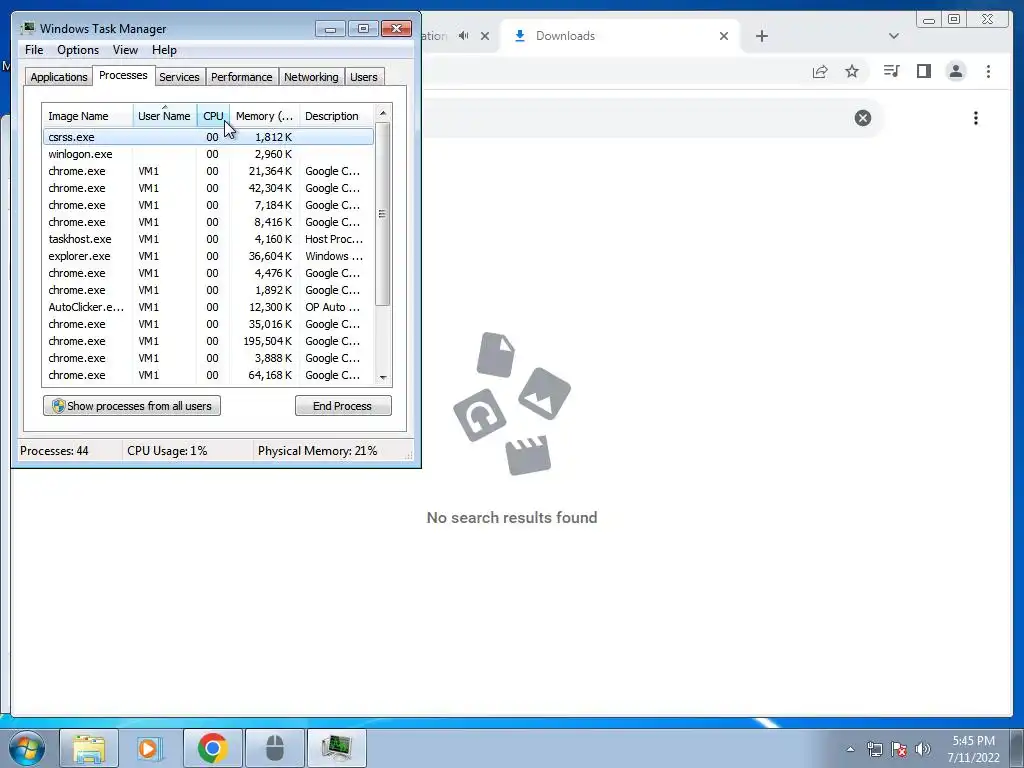Select chrome.exe using 195,504 K memory
The image size is (1024, 768).
tap(208, 341)
